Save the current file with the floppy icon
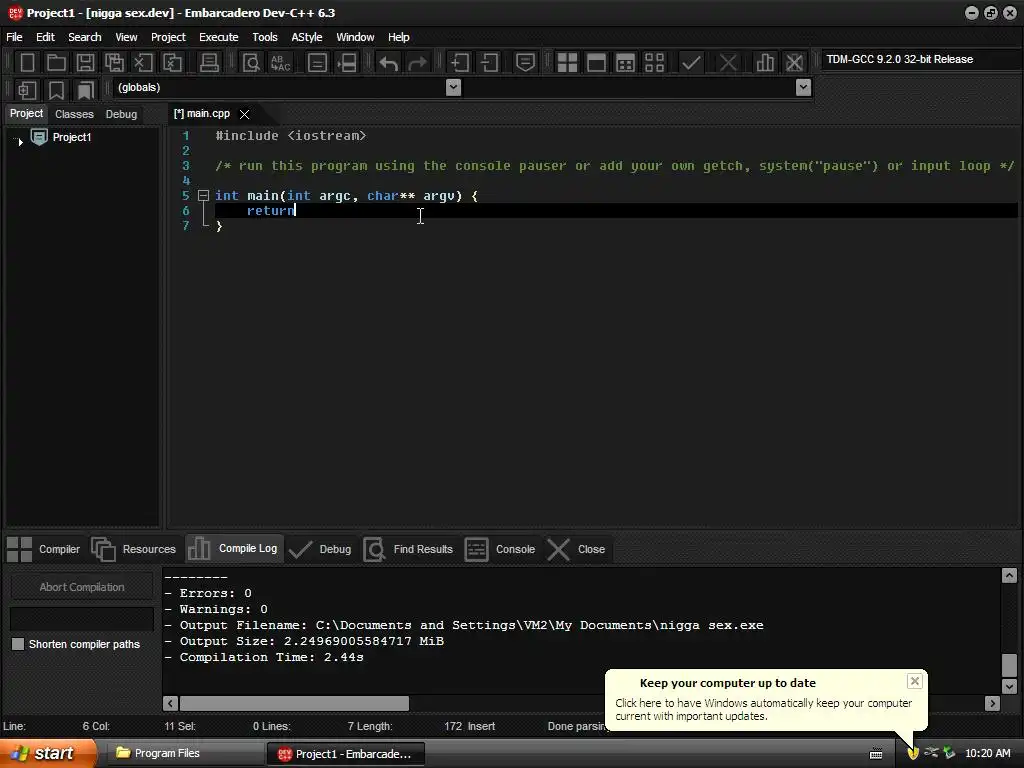 (x=85, y=63)
